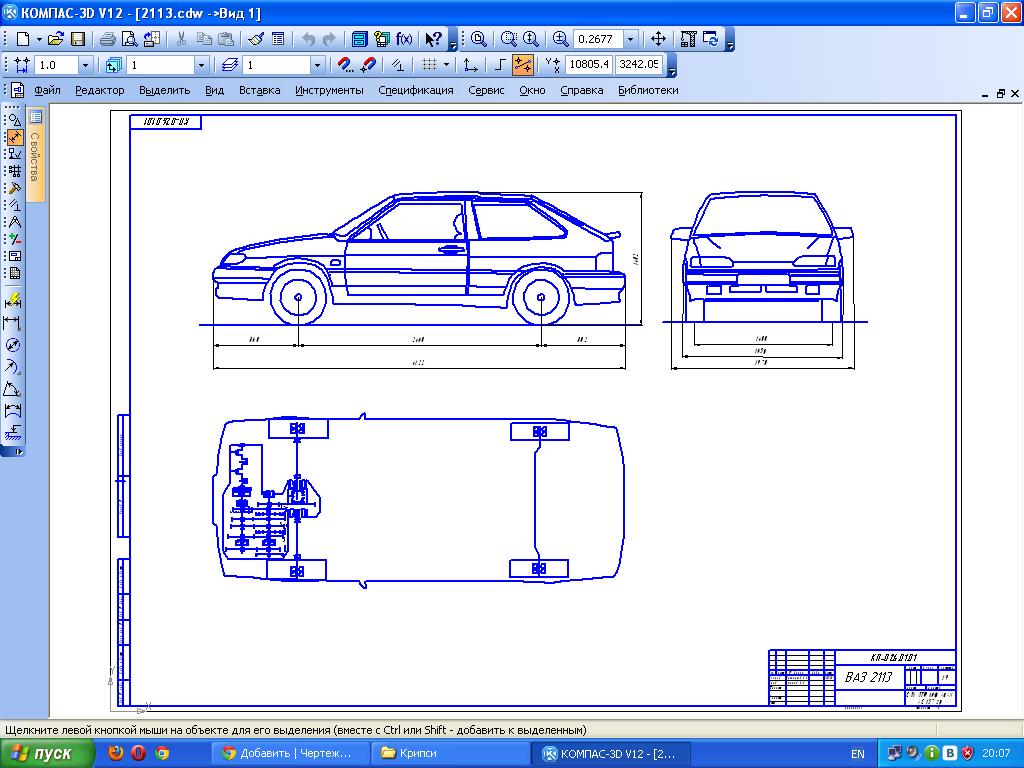Select the linear dimension tool
The image size is (1024, 768).
[x=13, y=323]
